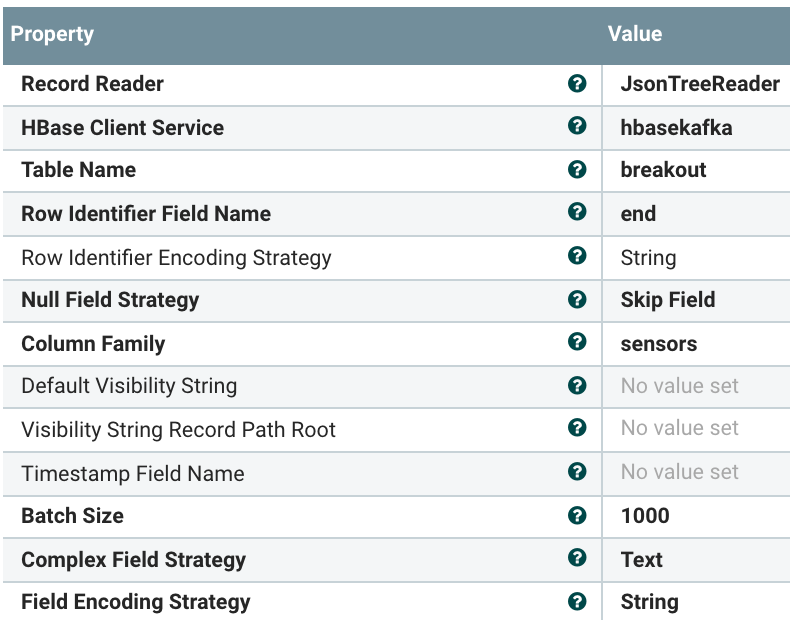
Task: Select the Complex Field Strategy value Text
Action: click(641, 560)
